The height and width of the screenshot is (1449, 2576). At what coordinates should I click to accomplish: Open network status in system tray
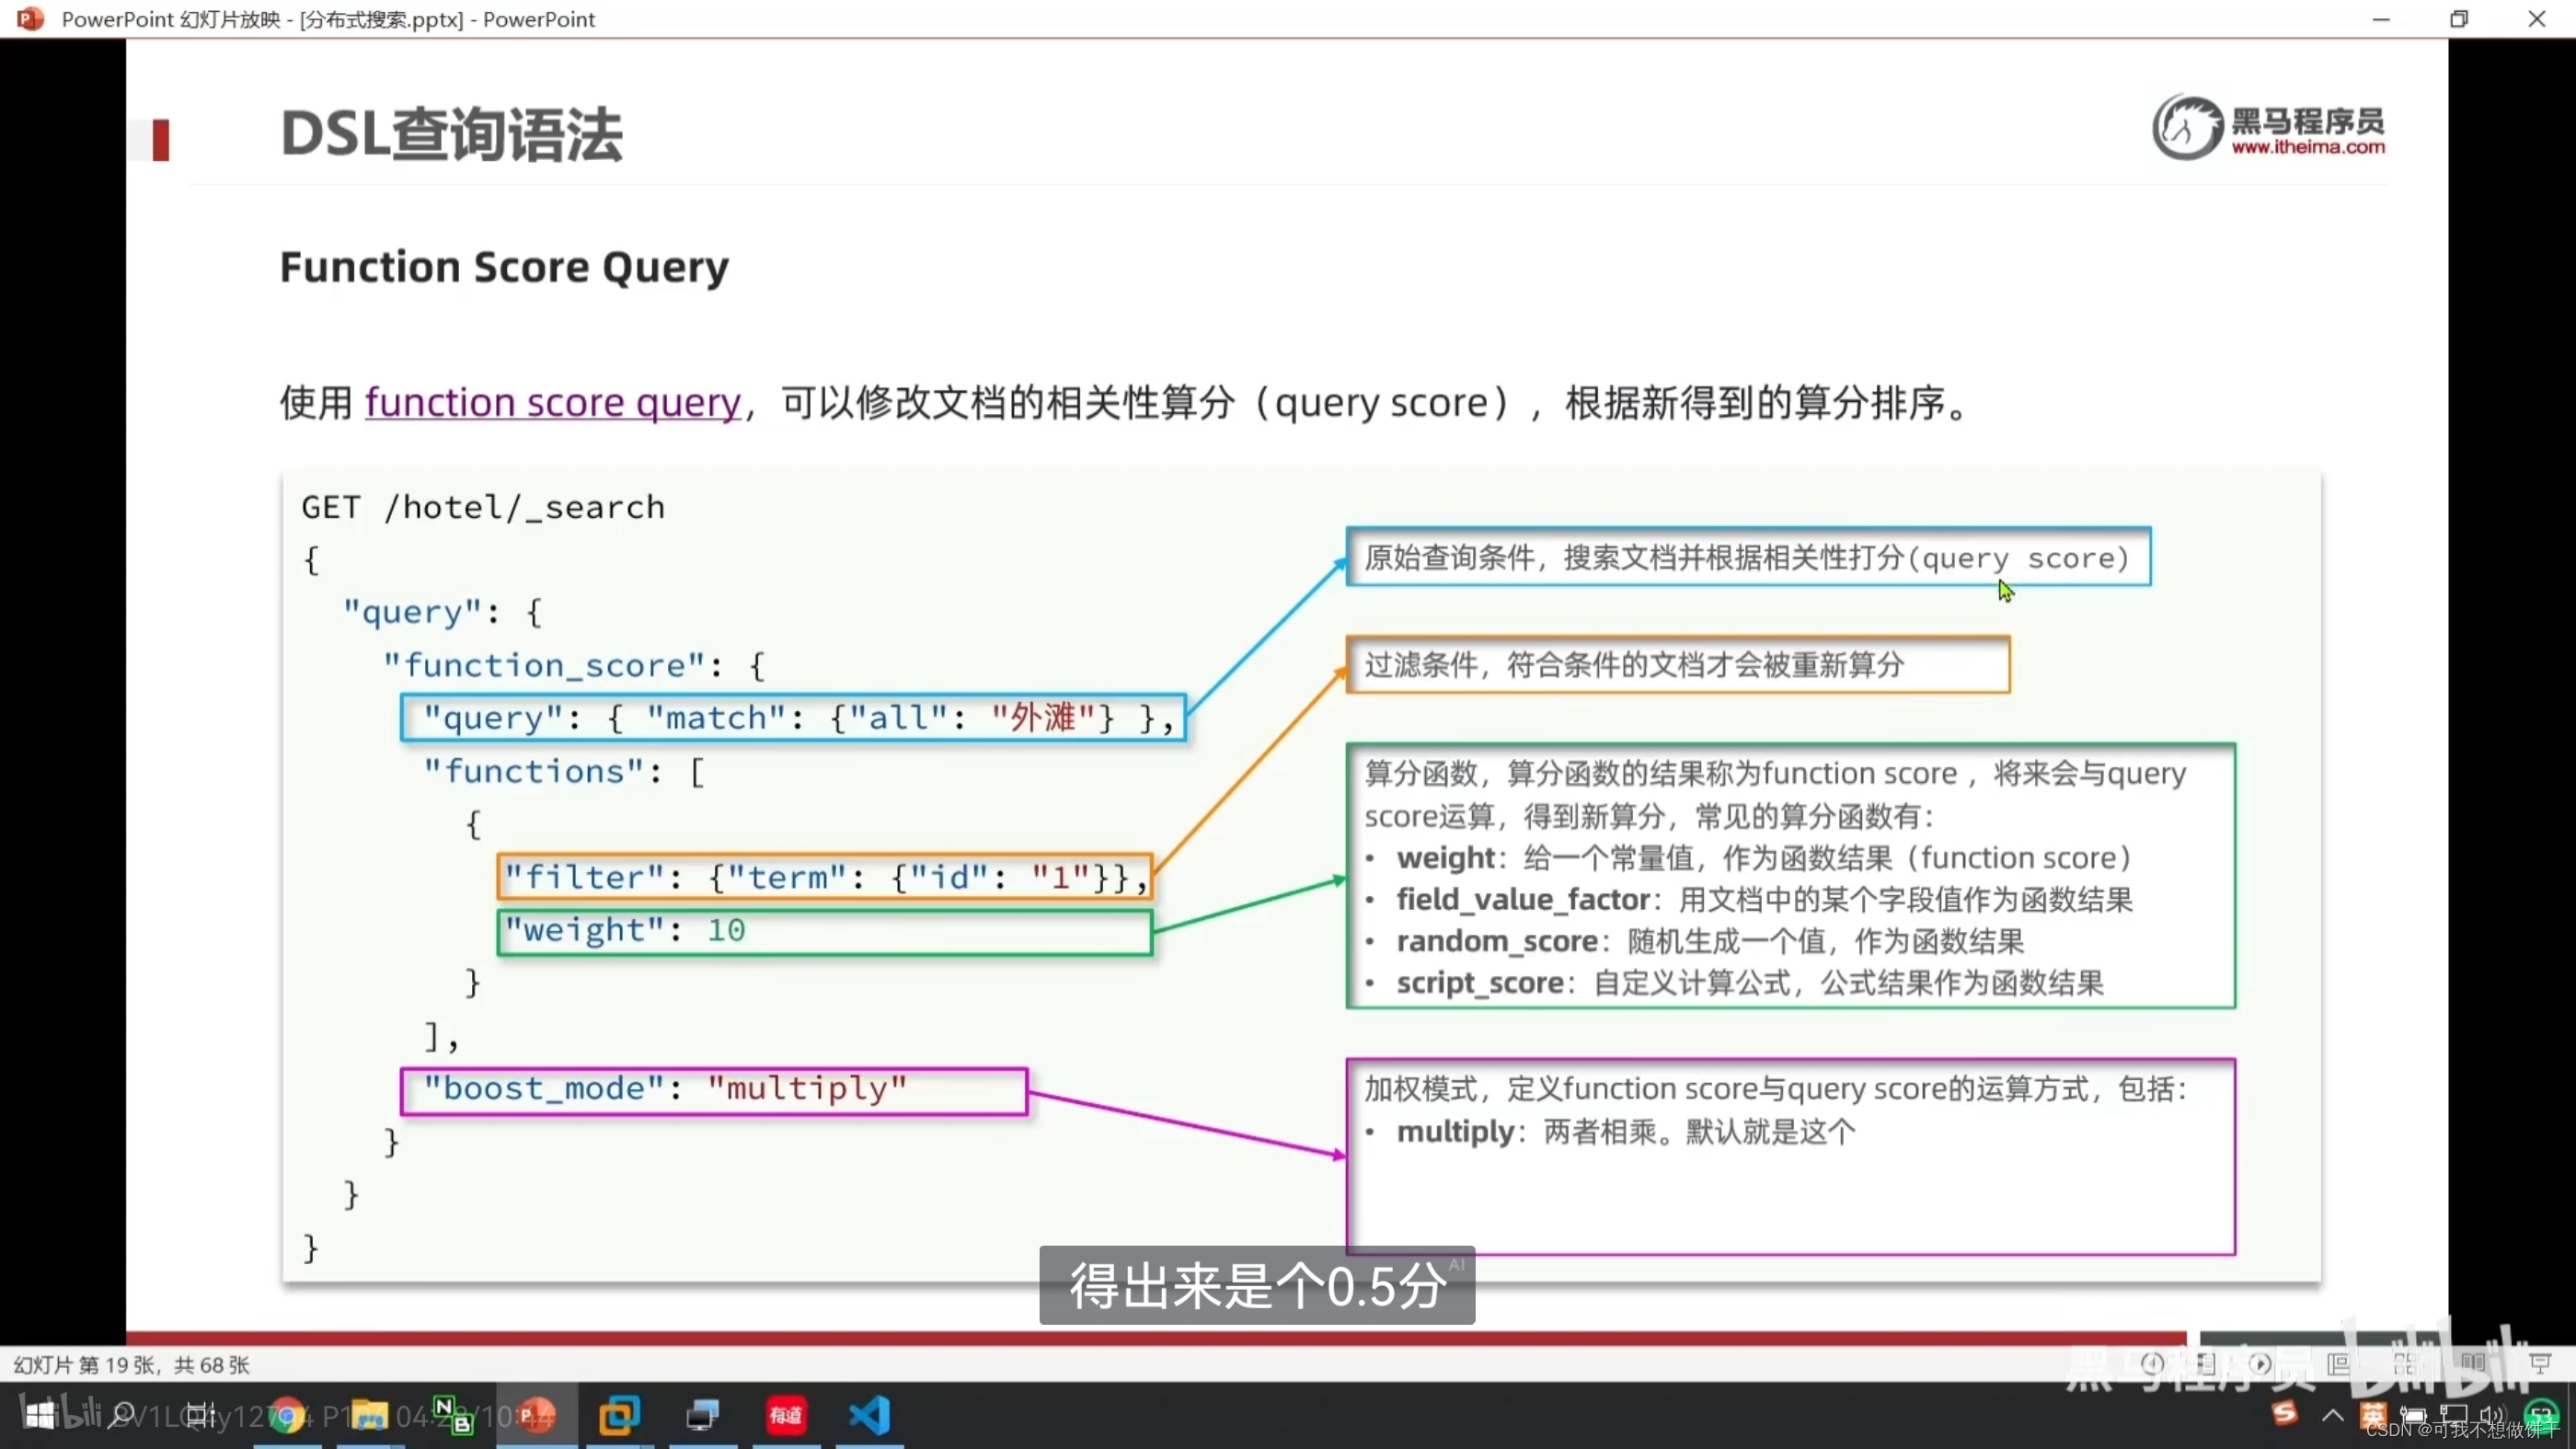(2454, 1416)
